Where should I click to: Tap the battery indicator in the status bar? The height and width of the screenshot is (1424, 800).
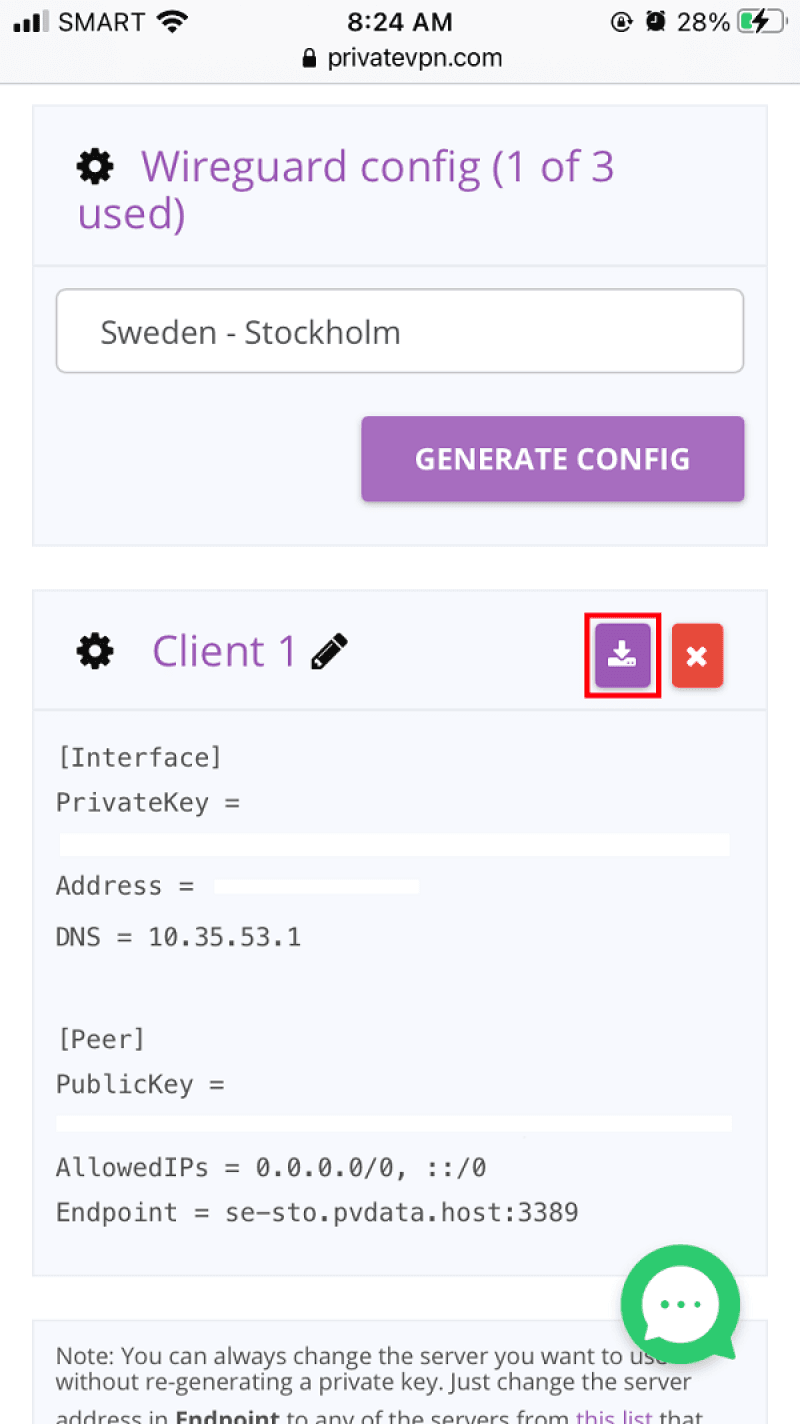[x=758, y=22]
